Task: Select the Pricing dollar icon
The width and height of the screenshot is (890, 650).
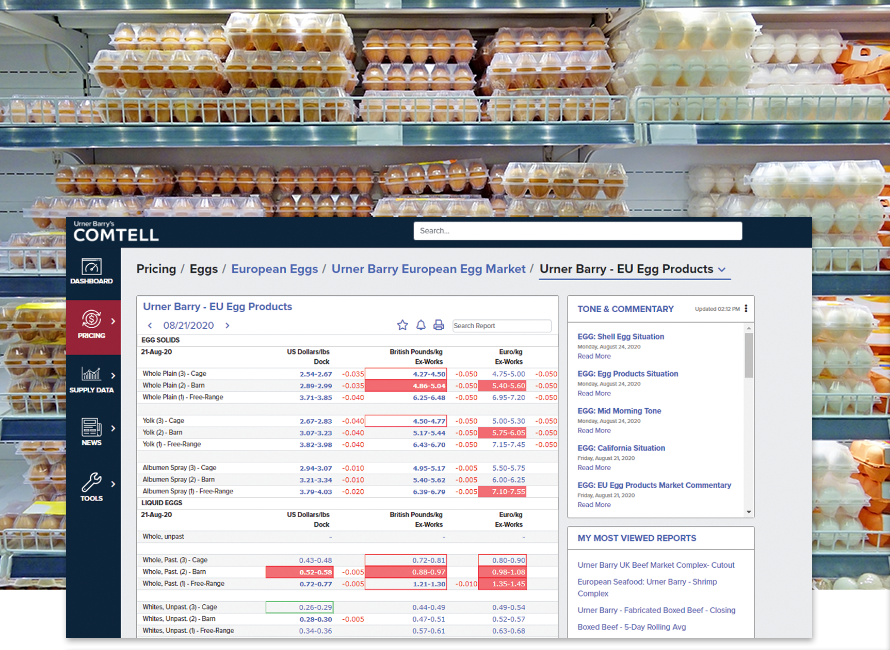Action: [x=91, y=321]
